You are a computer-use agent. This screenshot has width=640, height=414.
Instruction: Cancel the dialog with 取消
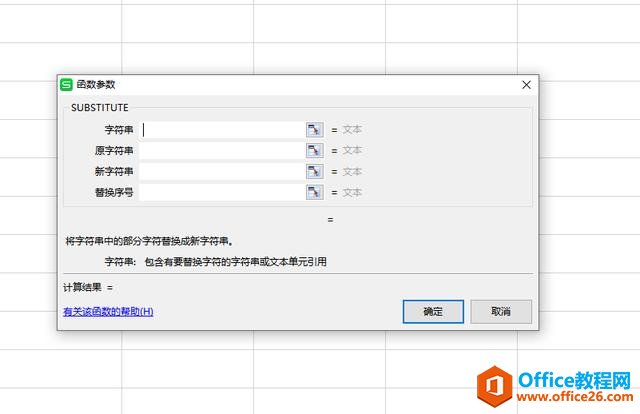click(501, 312)
